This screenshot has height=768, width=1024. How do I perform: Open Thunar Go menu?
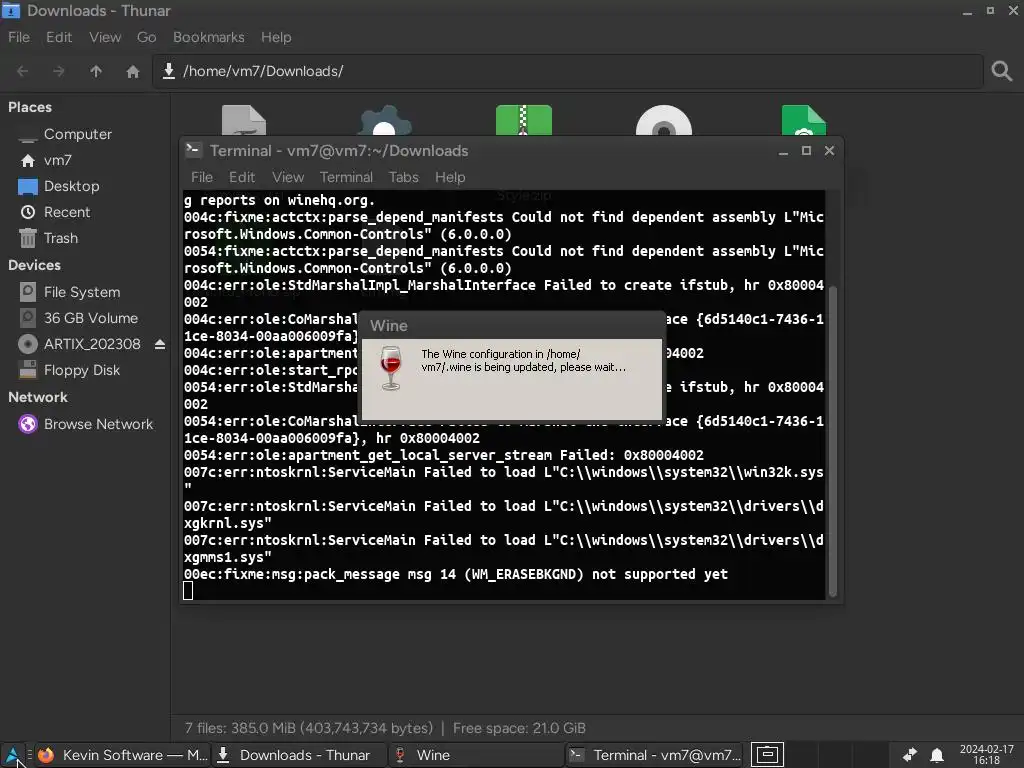[x=146, y=37]
